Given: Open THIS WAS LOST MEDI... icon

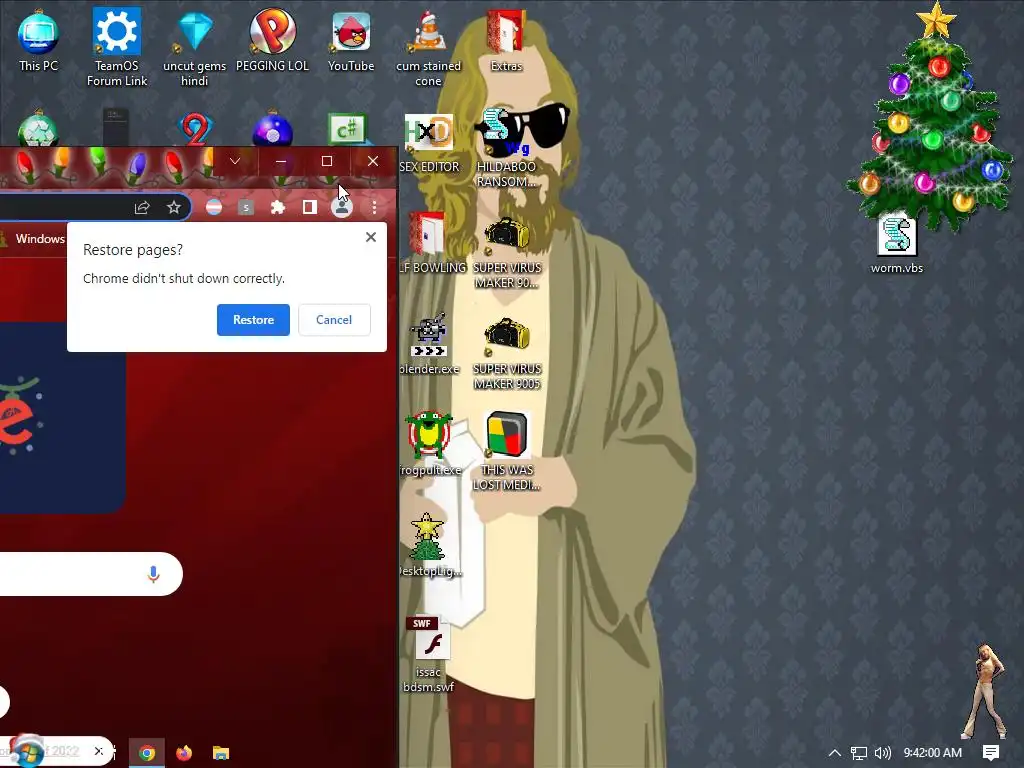Looking at the screenshot, I should pos(507,451).
